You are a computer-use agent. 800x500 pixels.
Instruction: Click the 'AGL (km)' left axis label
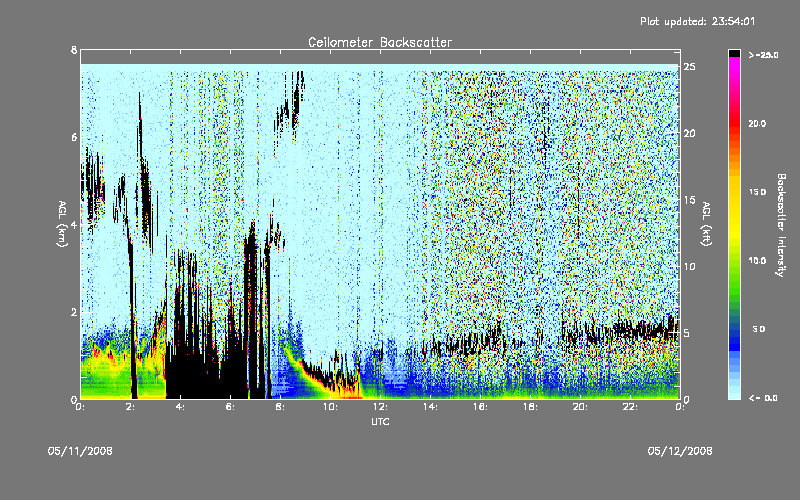coord(62,224)
